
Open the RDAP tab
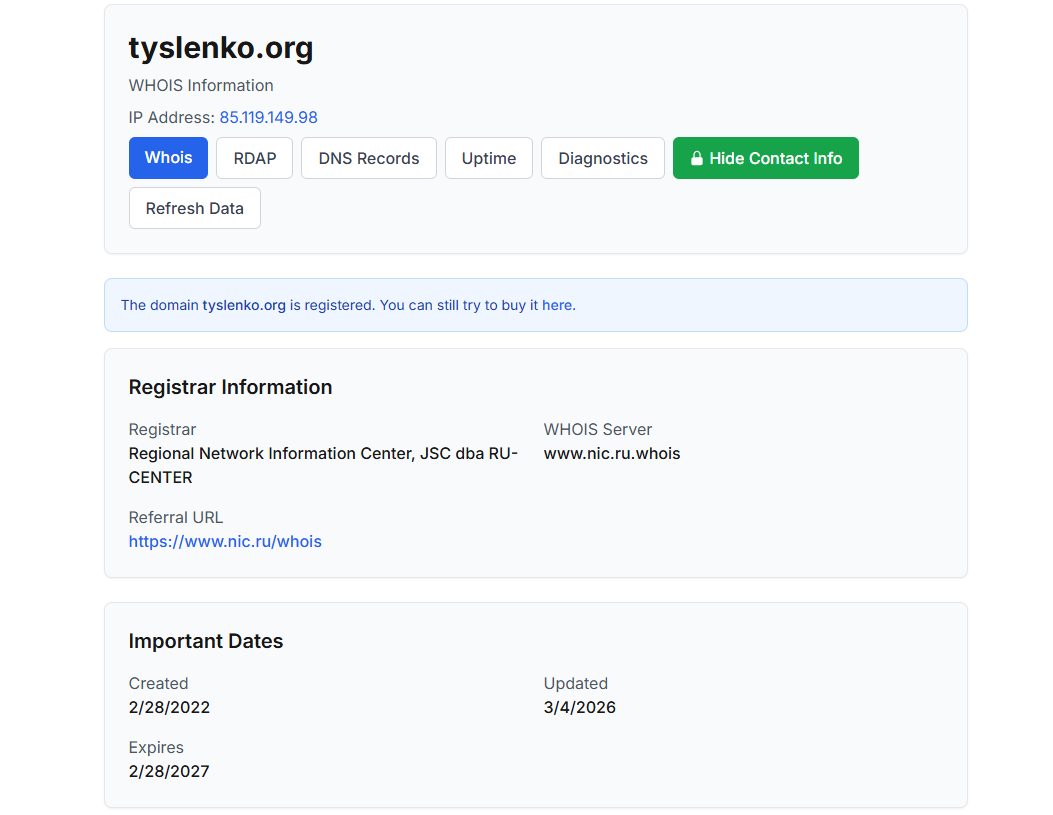click(x=254, y=158)
